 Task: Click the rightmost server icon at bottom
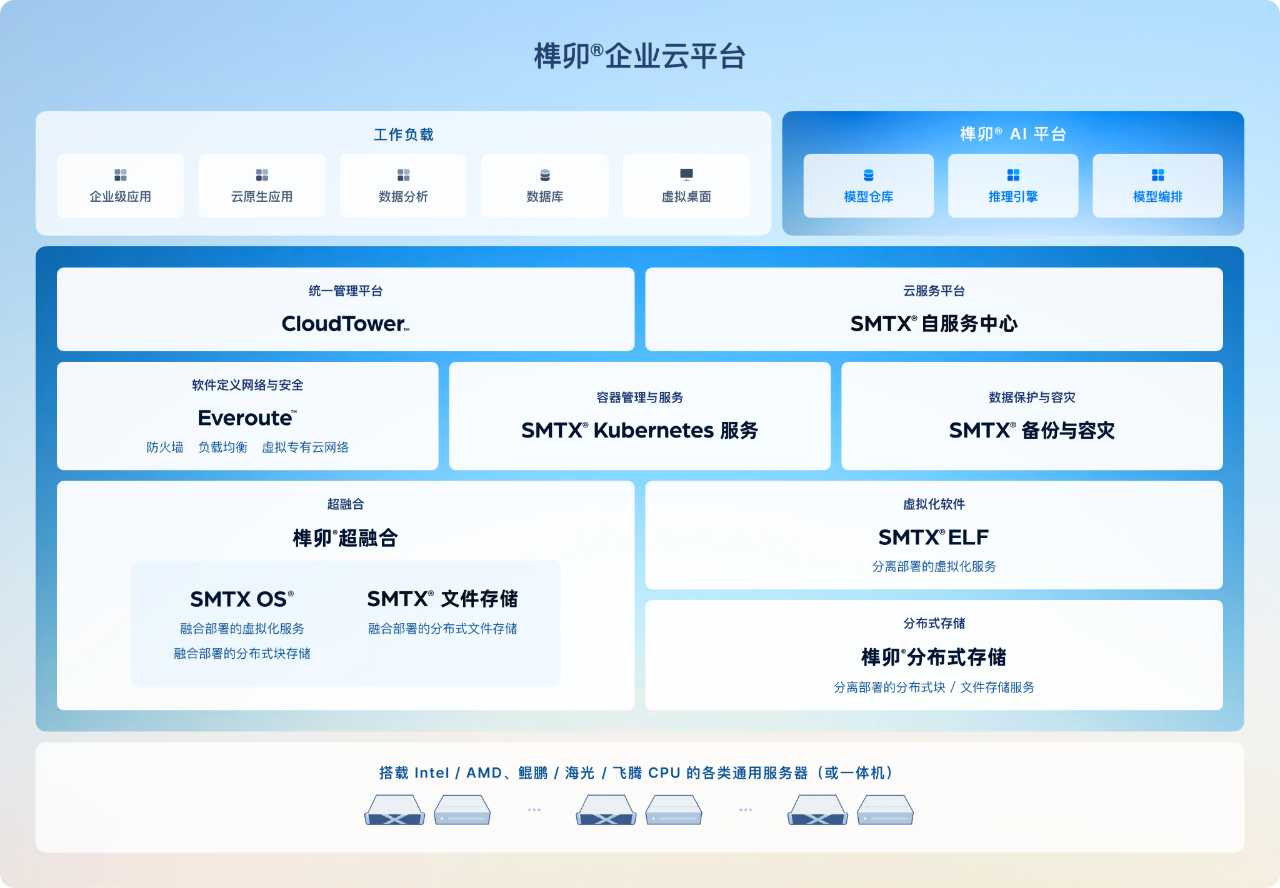(x=885, y=810)
